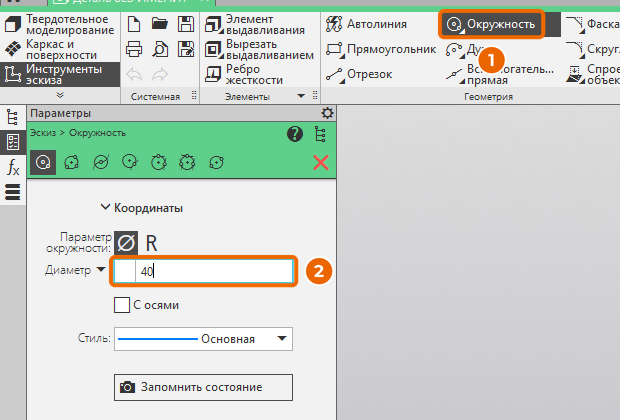The height and width of the screenshot is (420, 620).
Task: Collapse the Координаты section
Action: pos(105,207)
